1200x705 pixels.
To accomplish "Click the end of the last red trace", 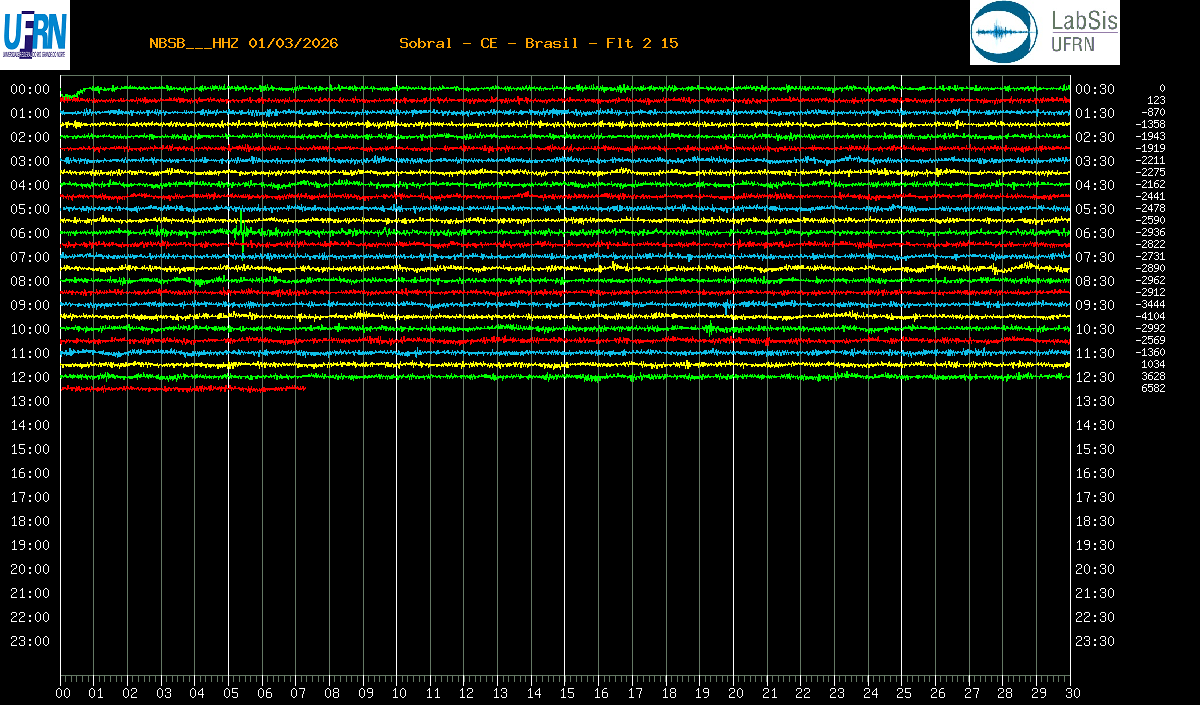I will [x=303, y=388].
